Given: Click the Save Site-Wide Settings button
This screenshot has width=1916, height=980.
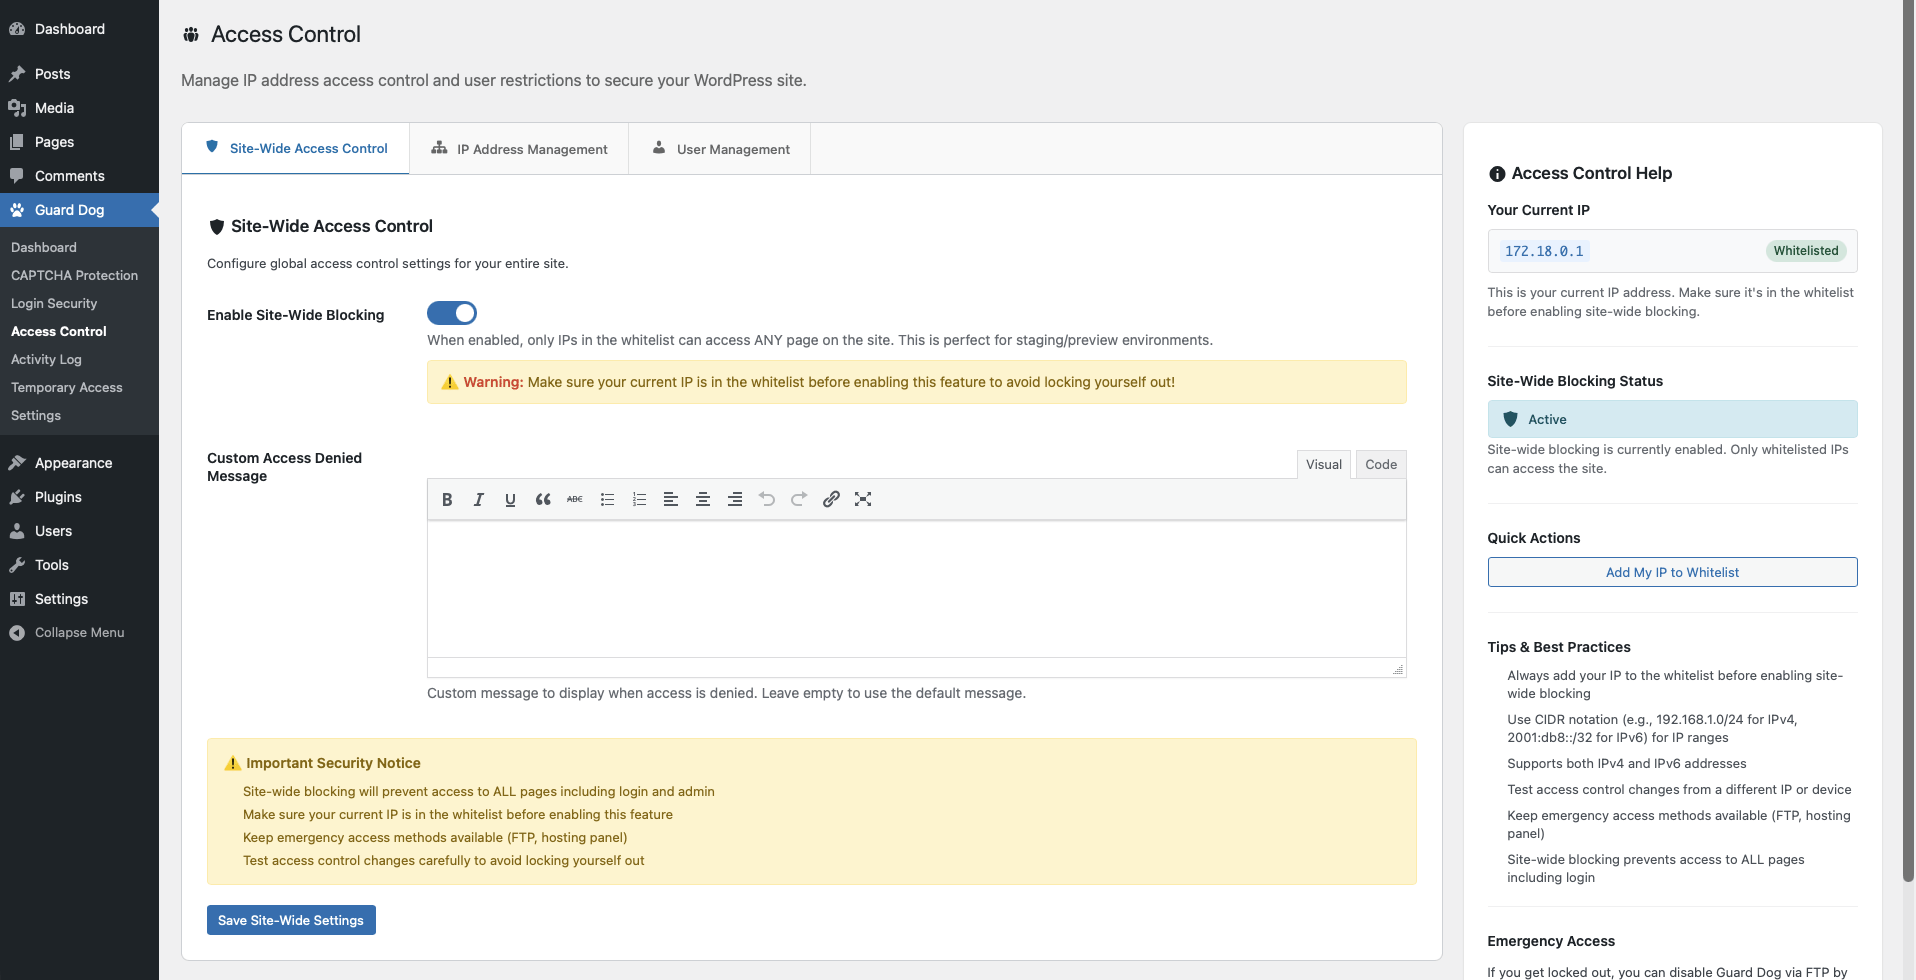Looking at the screenshot, I should click(291, 920).
